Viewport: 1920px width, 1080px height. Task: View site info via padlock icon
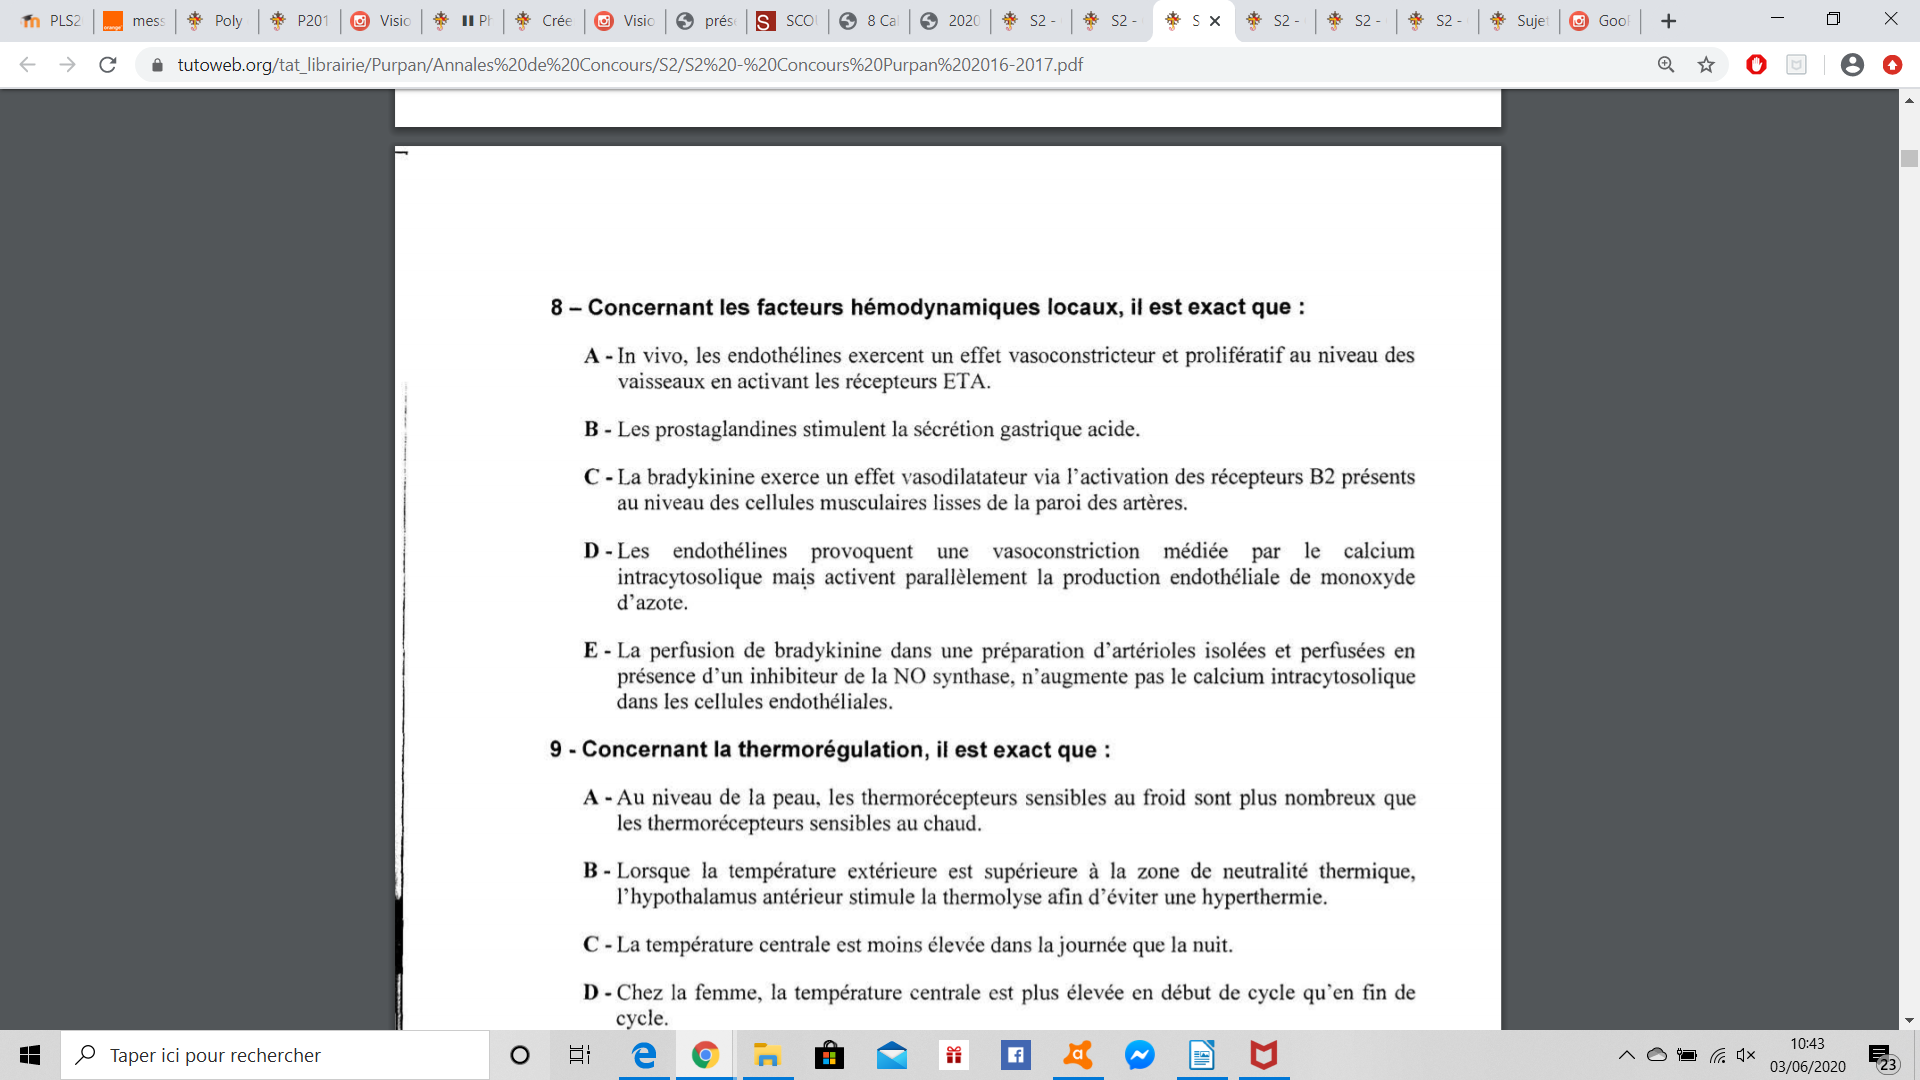(x=157, y=65)
